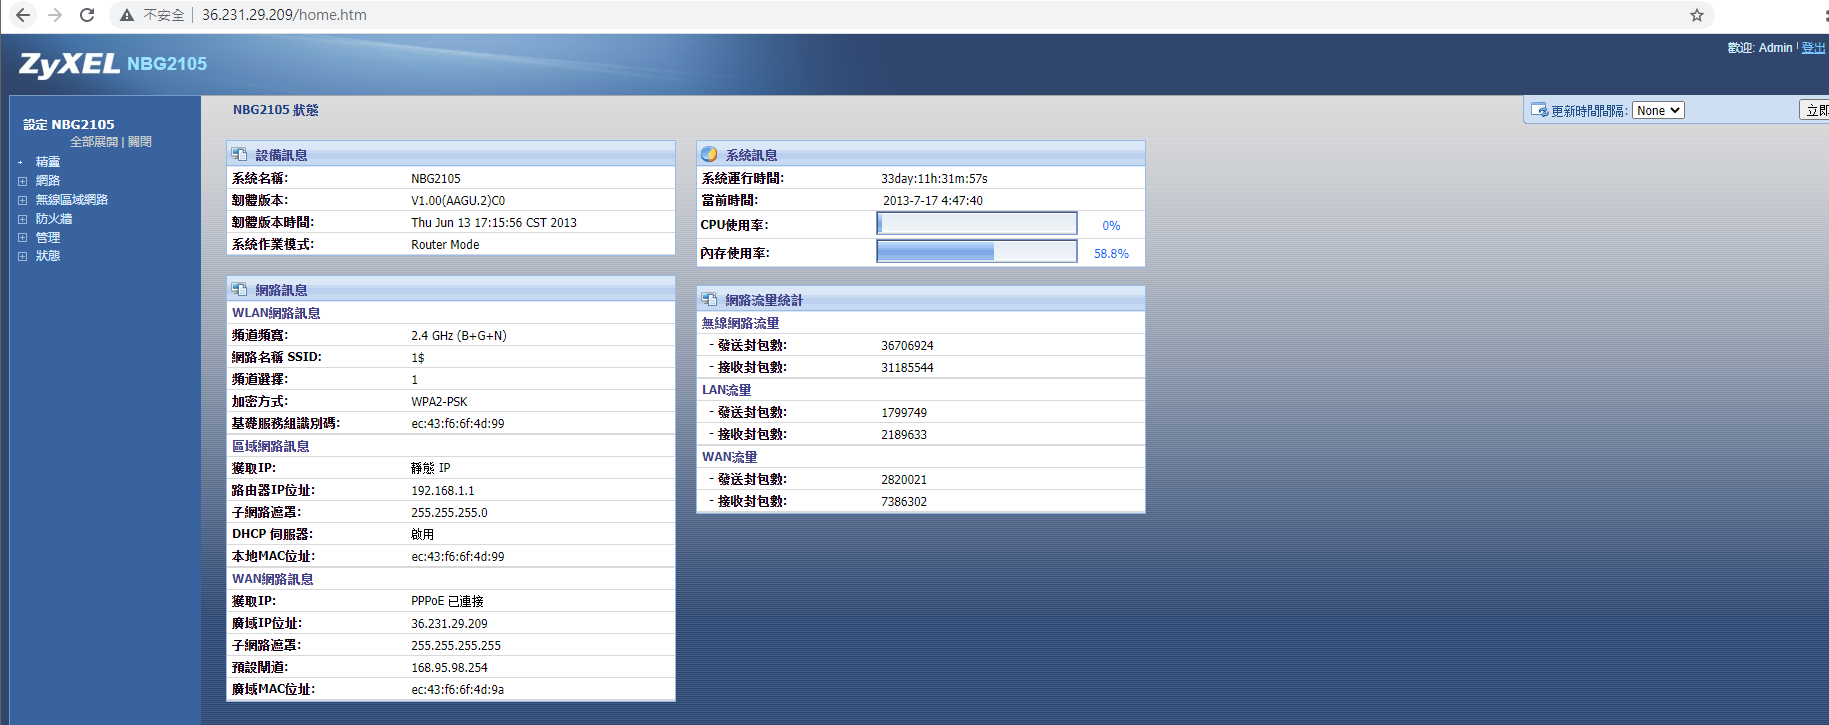Click the 設定 NBG2105 sidebar heading
The image size is (1829, 725).
tap(69, 125)
